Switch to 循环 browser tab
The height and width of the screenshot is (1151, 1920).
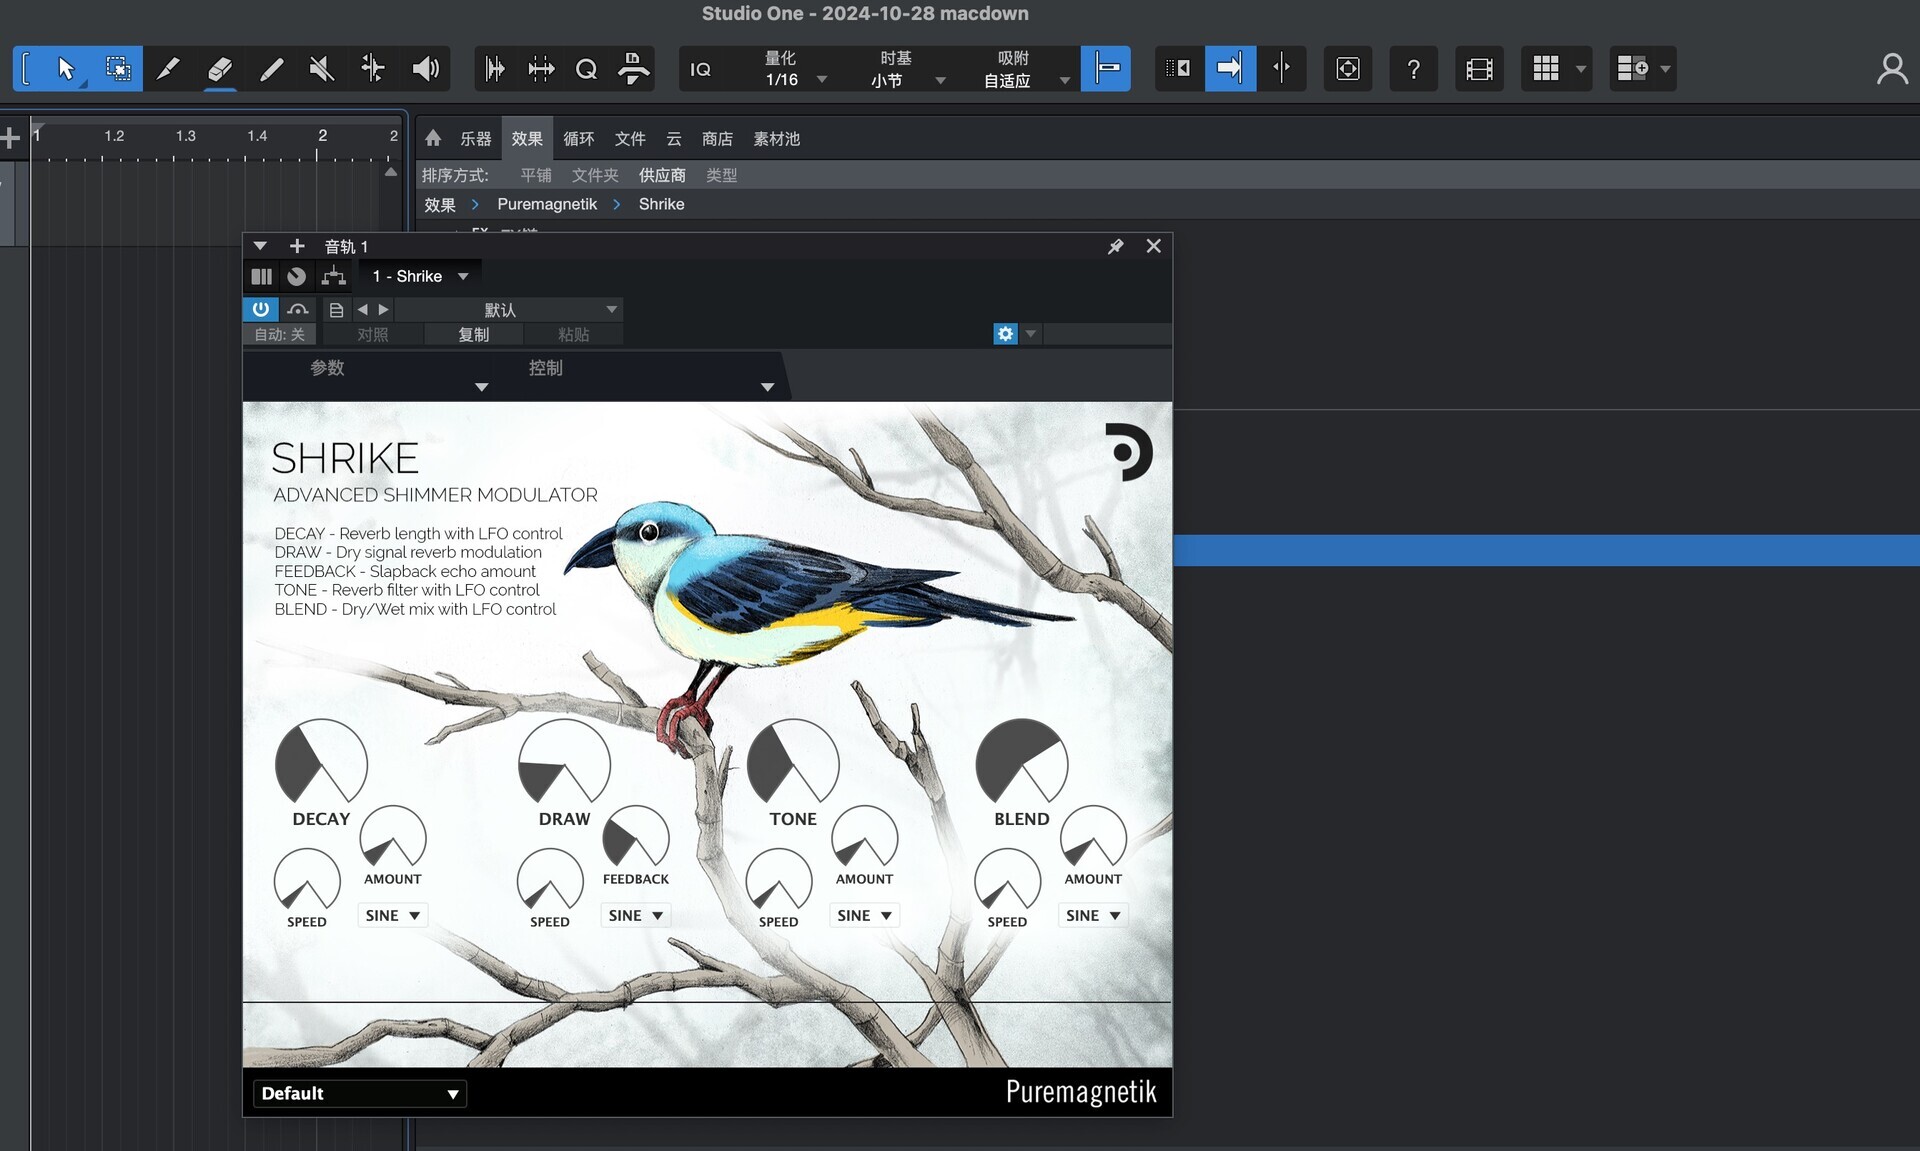[x=578, y=139]
